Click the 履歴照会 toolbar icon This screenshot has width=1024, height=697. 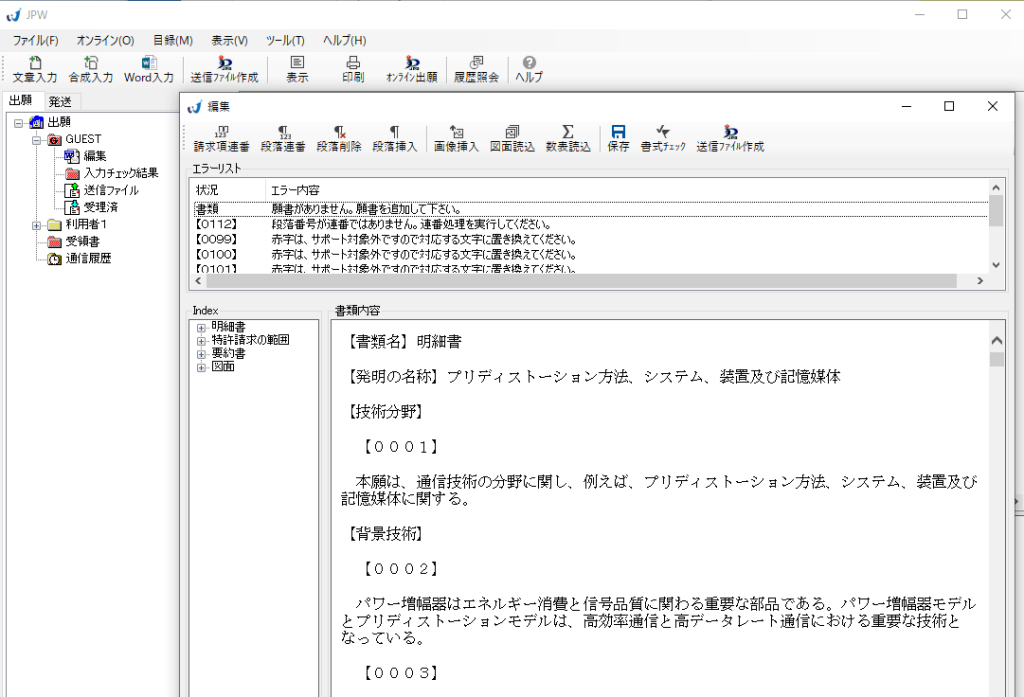476,68
